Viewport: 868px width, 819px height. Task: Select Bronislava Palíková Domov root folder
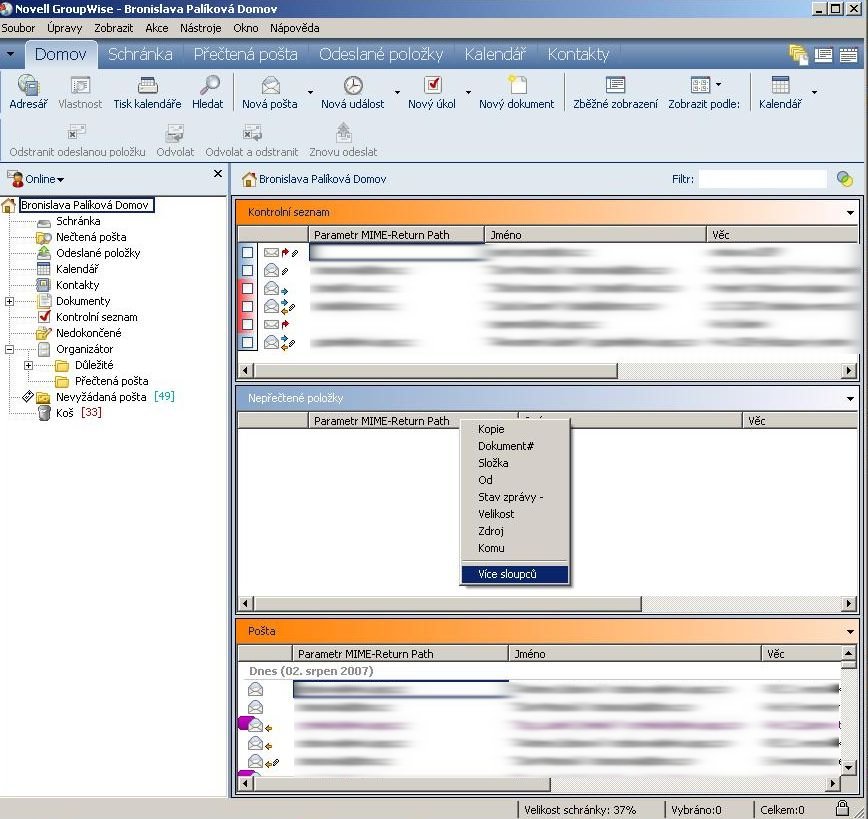point(85,205)
